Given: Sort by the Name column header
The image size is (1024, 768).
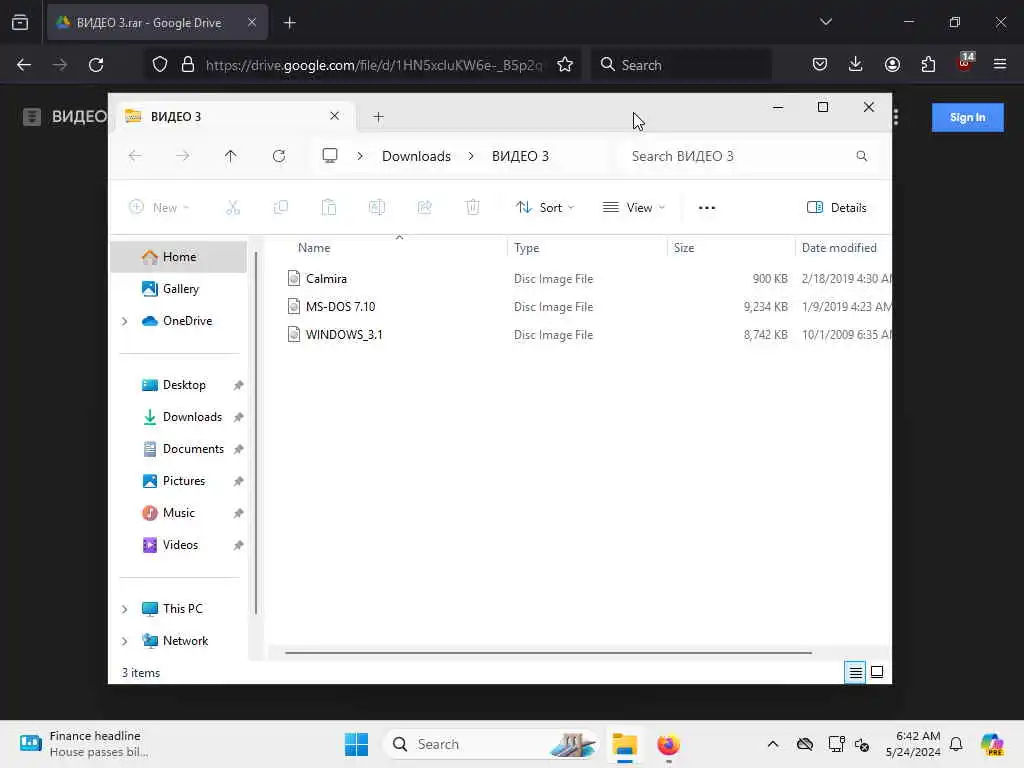Looking at the screenshot, I should (314, 248).
